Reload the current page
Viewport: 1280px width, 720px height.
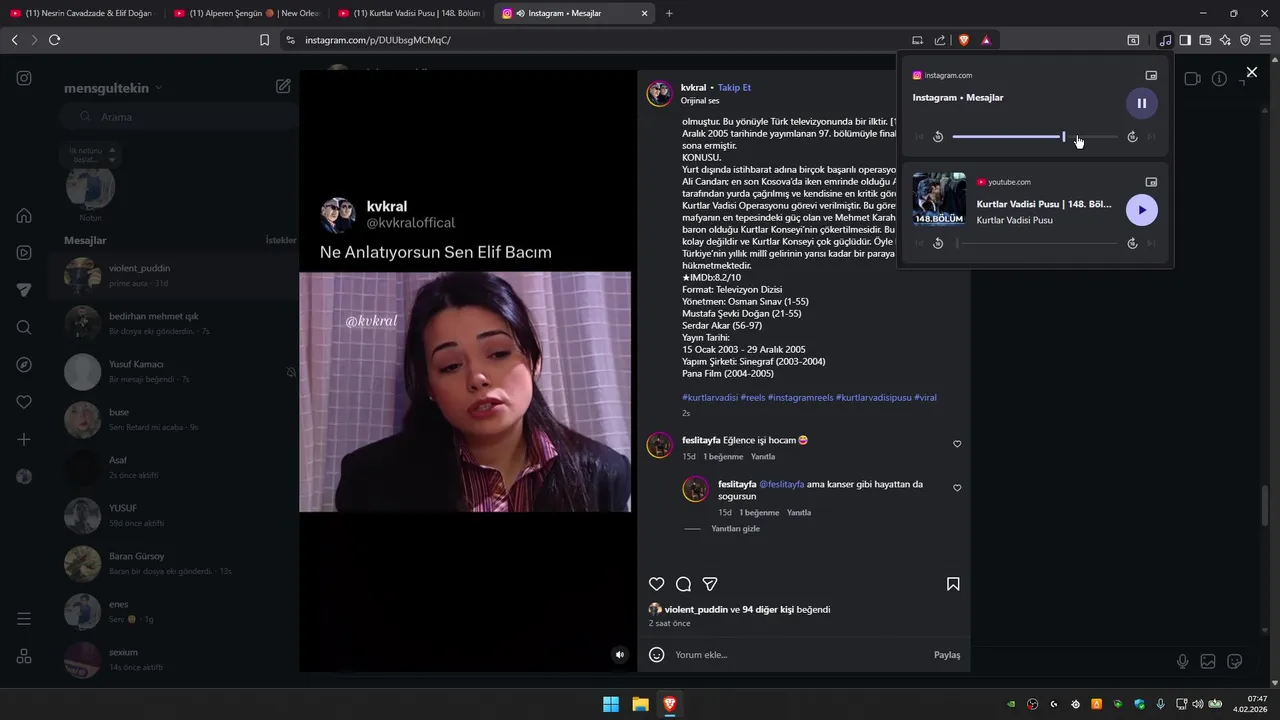click(x=54, y=40)
